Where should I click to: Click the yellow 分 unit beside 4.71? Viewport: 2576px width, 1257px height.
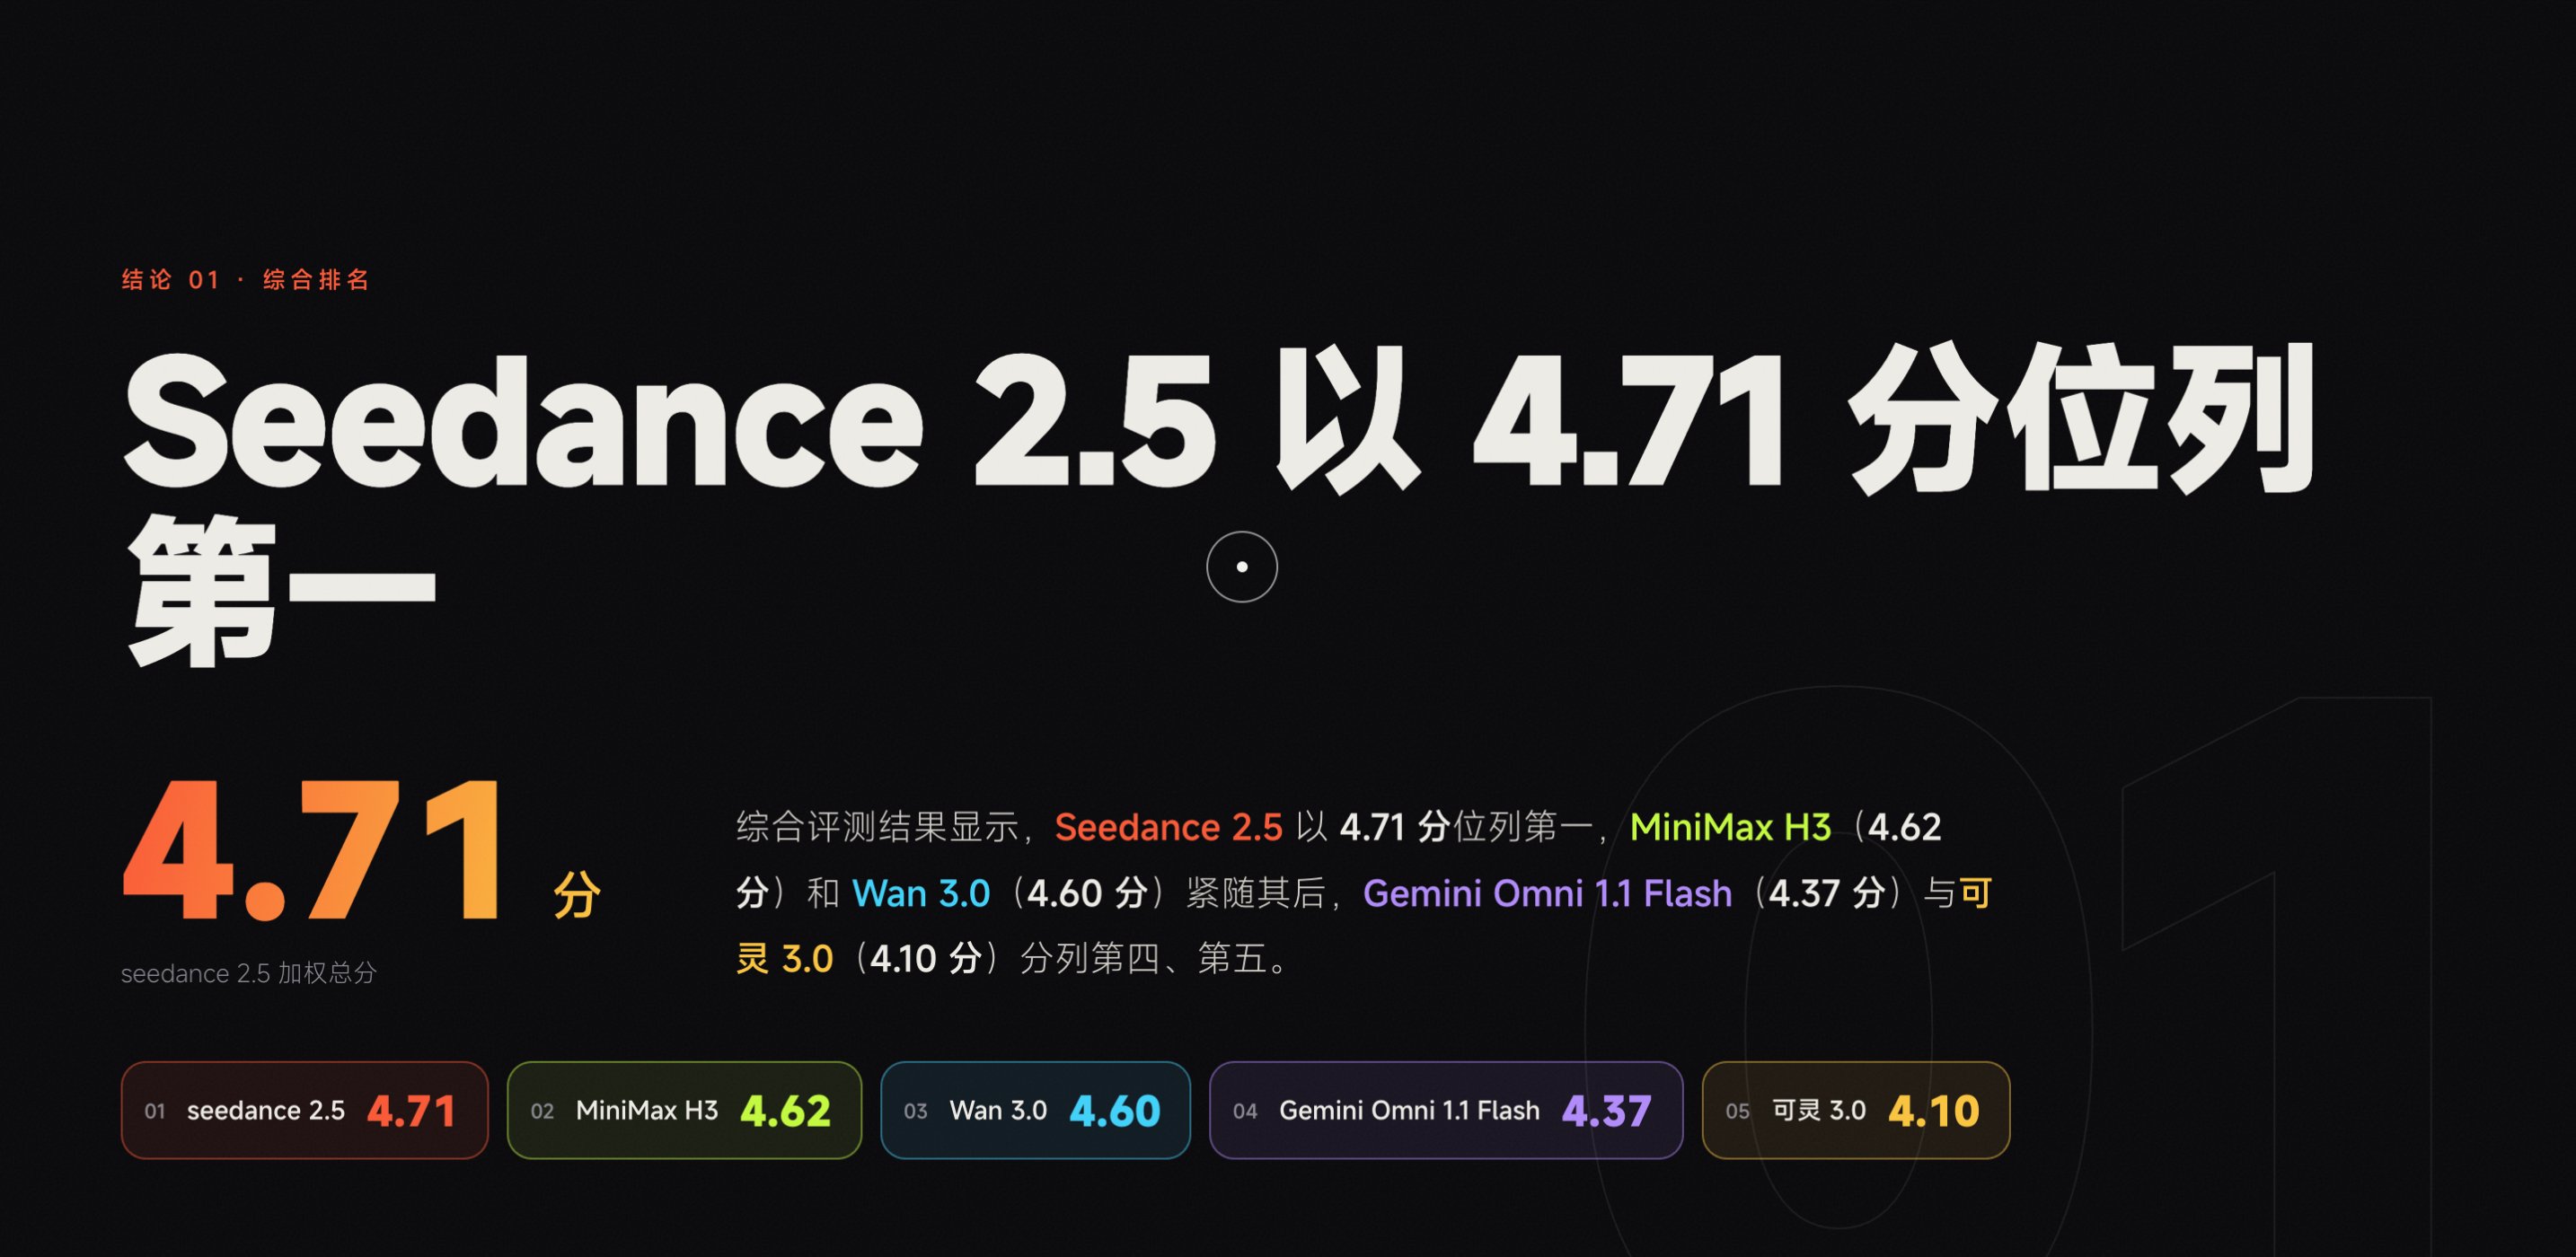pyautogui.click(x=577, y=894)
